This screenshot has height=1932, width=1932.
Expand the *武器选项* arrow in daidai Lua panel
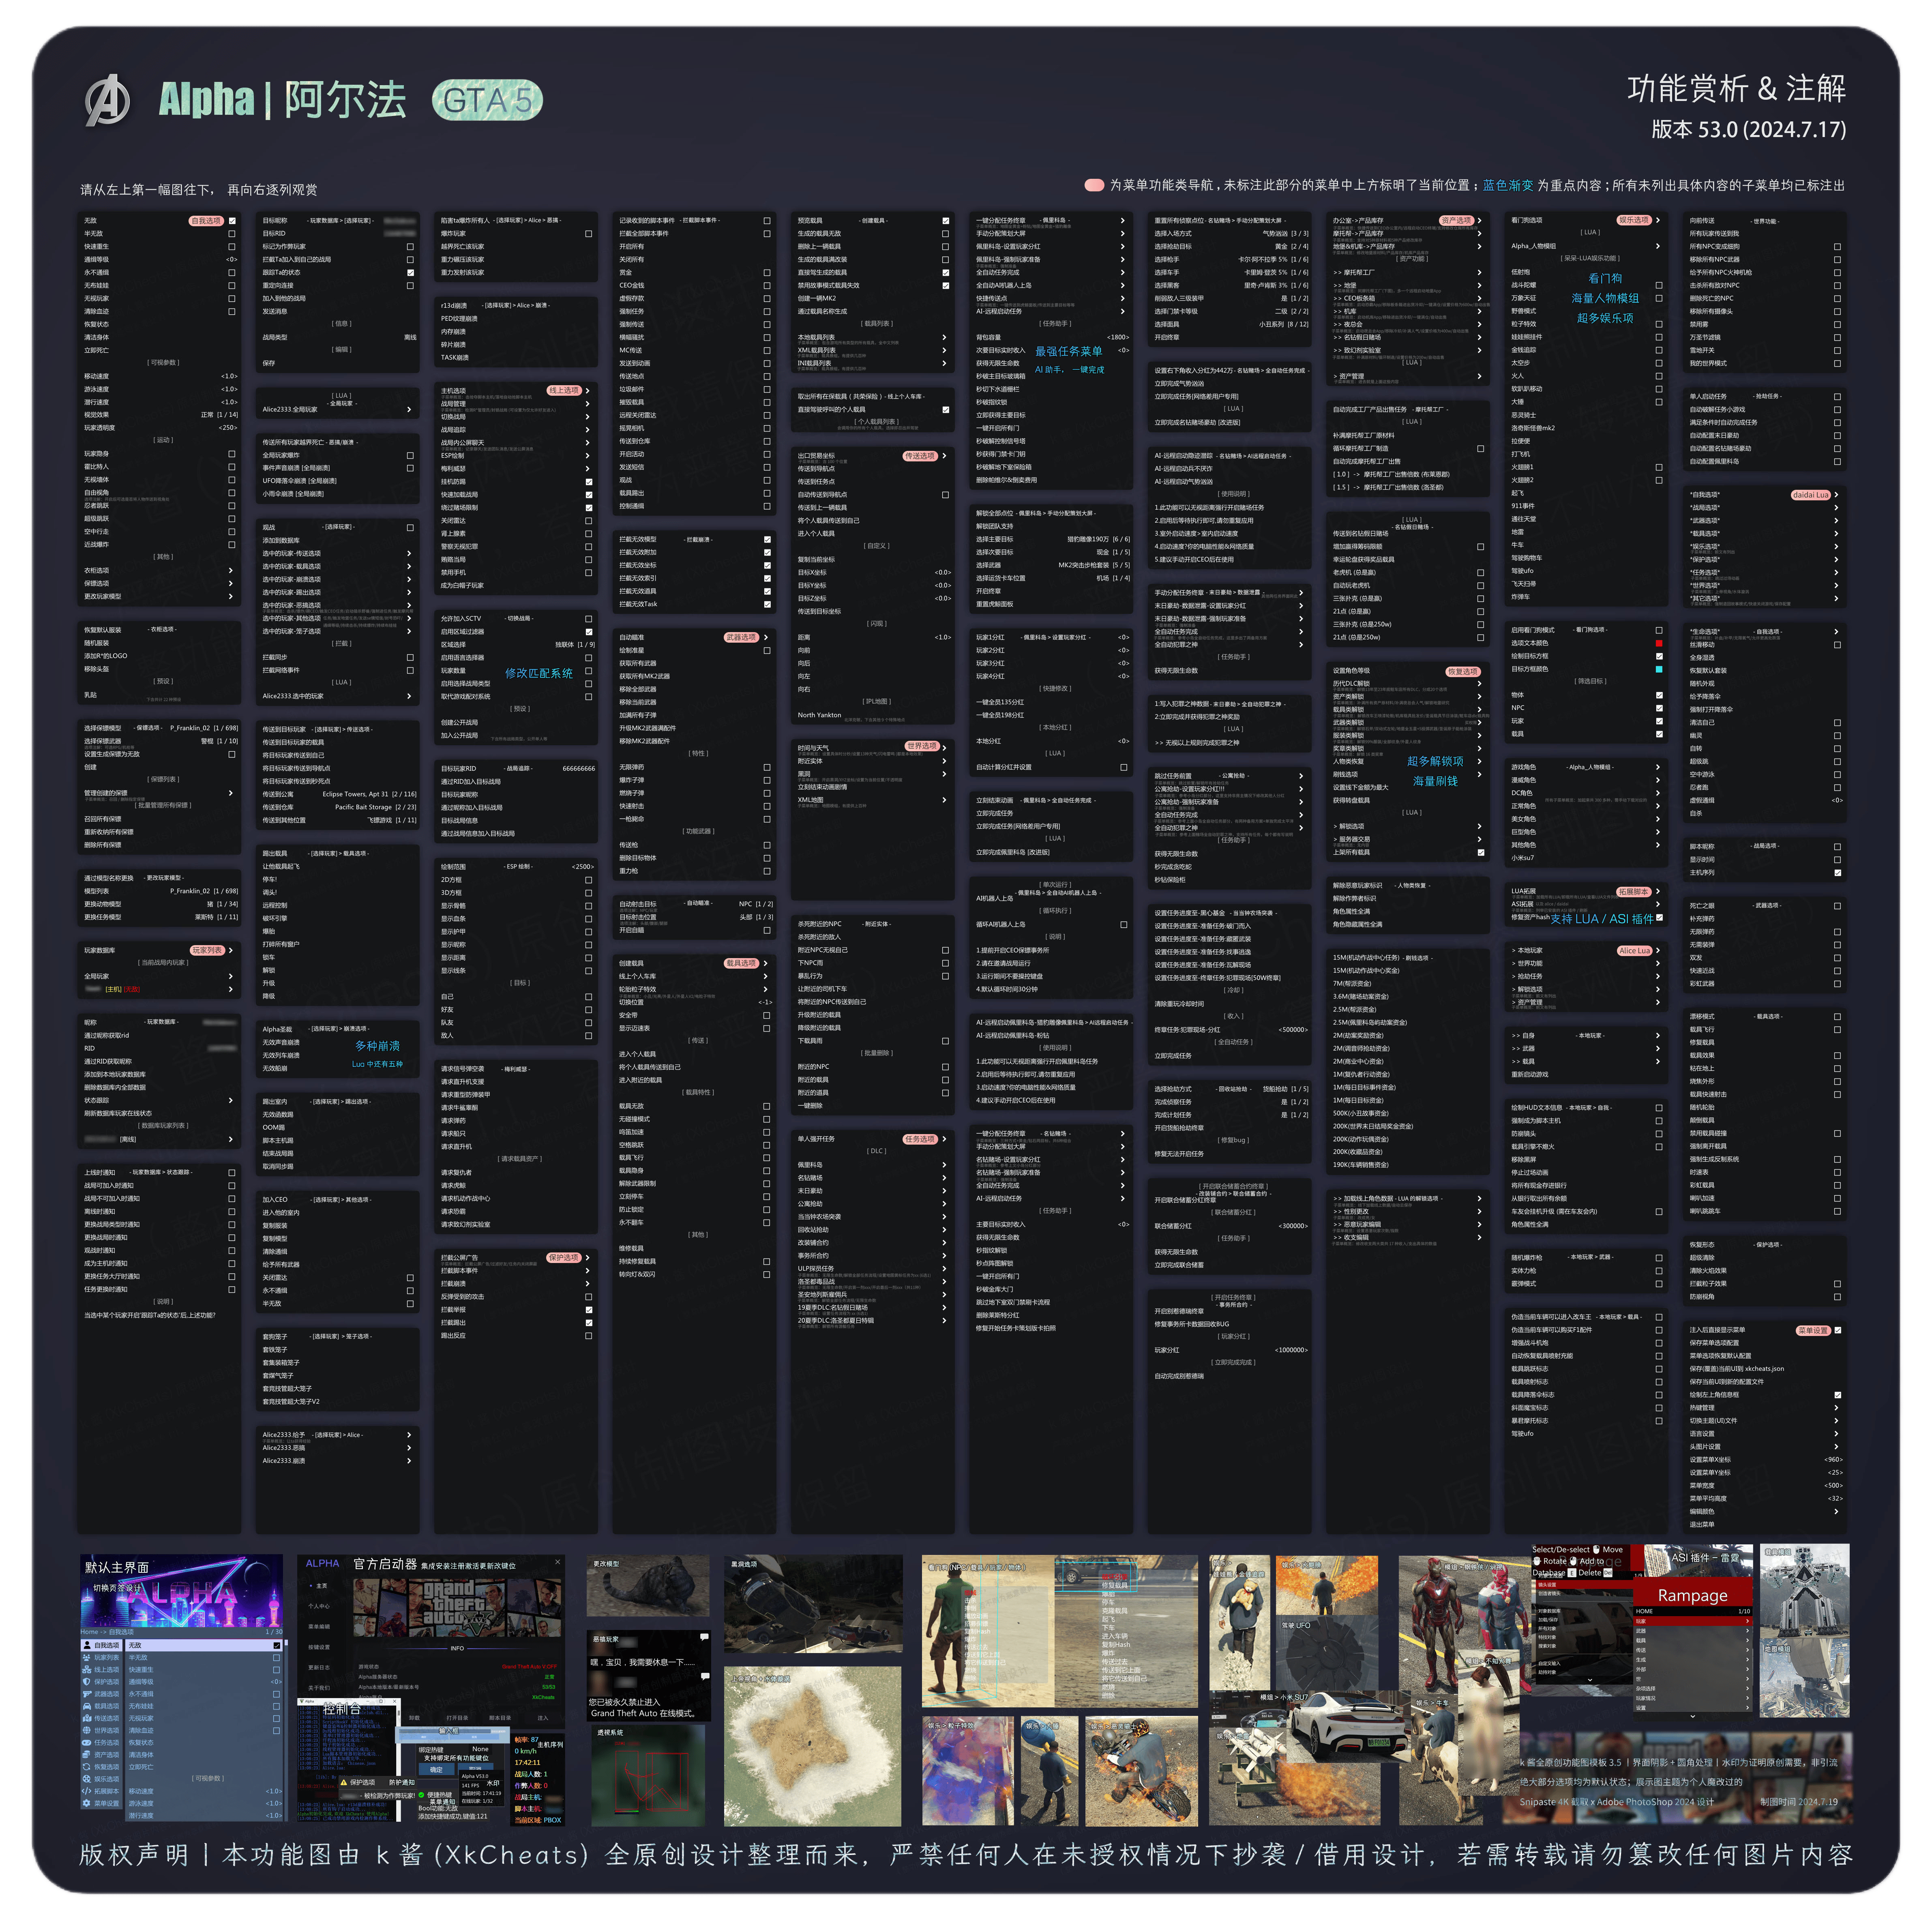click(1837, 520)
